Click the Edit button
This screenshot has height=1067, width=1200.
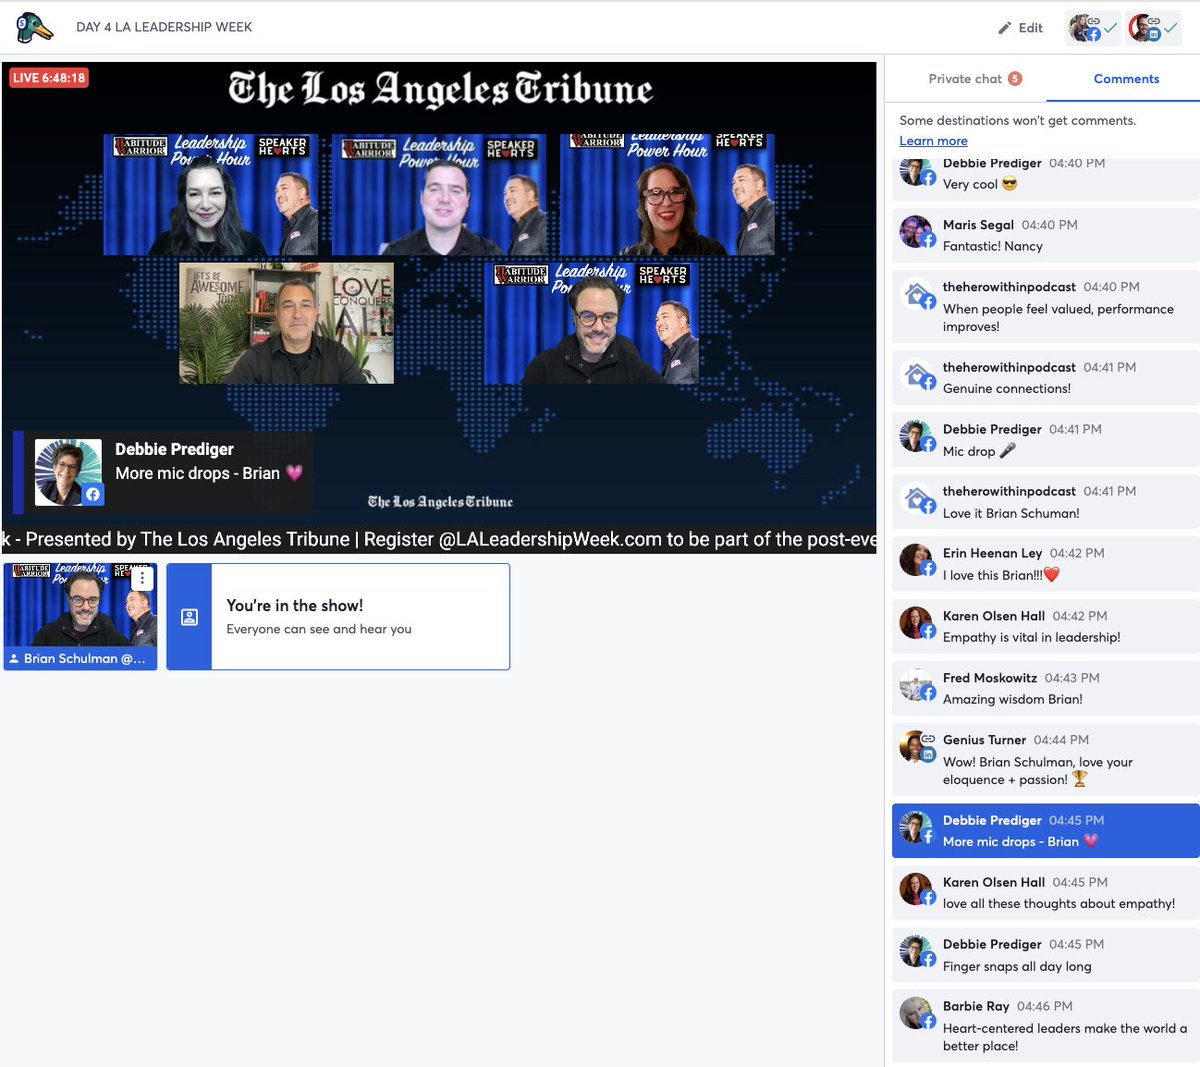tap(1020, 28)
